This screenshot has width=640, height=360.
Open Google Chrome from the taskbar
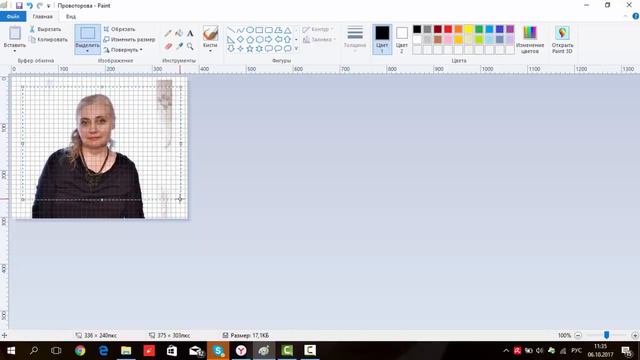pyautogui.click(x=80, y=350)
